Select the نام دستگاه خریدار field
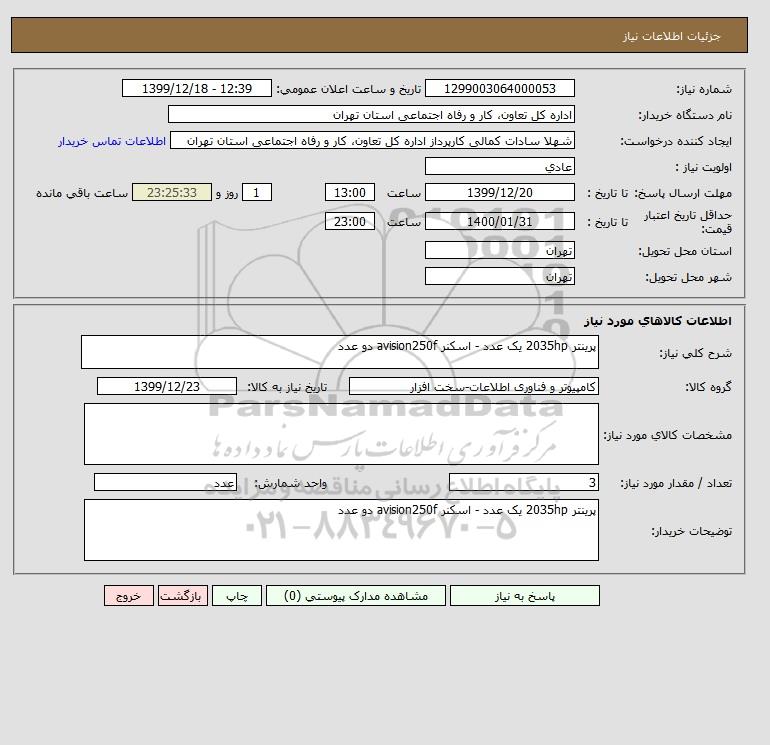The image size is (770, 745). pyautogui.click(x=371, y=114)
